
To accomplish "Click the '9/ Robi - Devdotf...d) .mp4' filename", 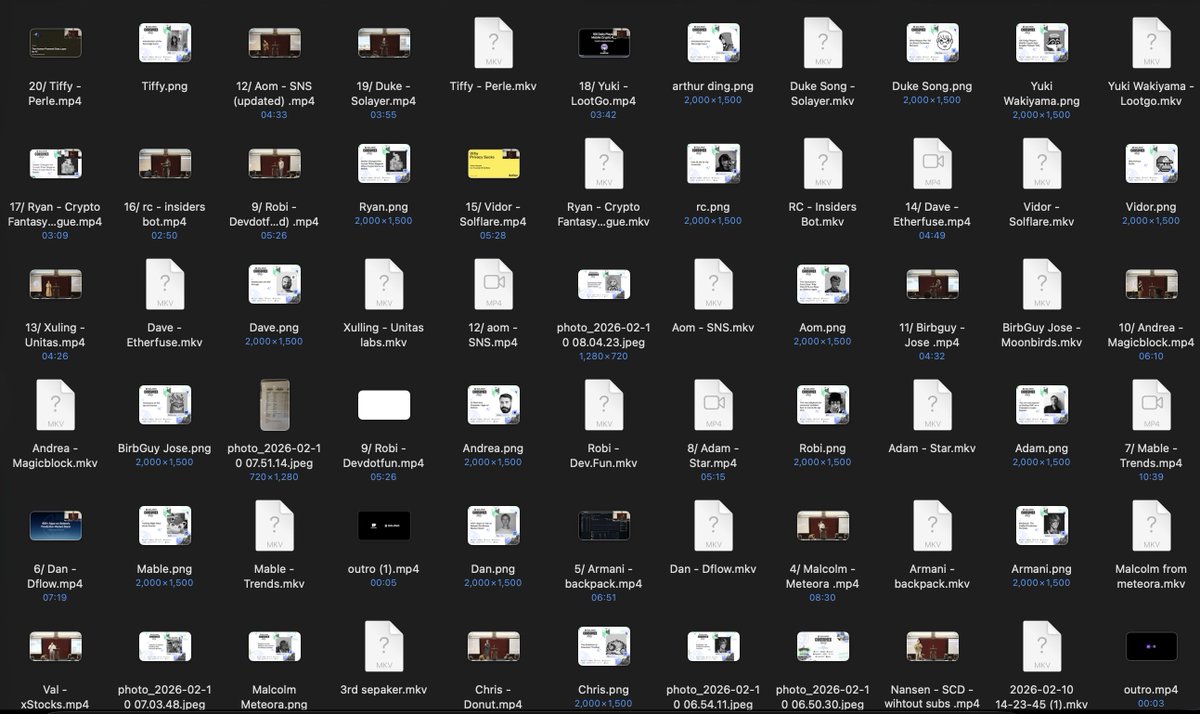I will (x=274, y=214).
